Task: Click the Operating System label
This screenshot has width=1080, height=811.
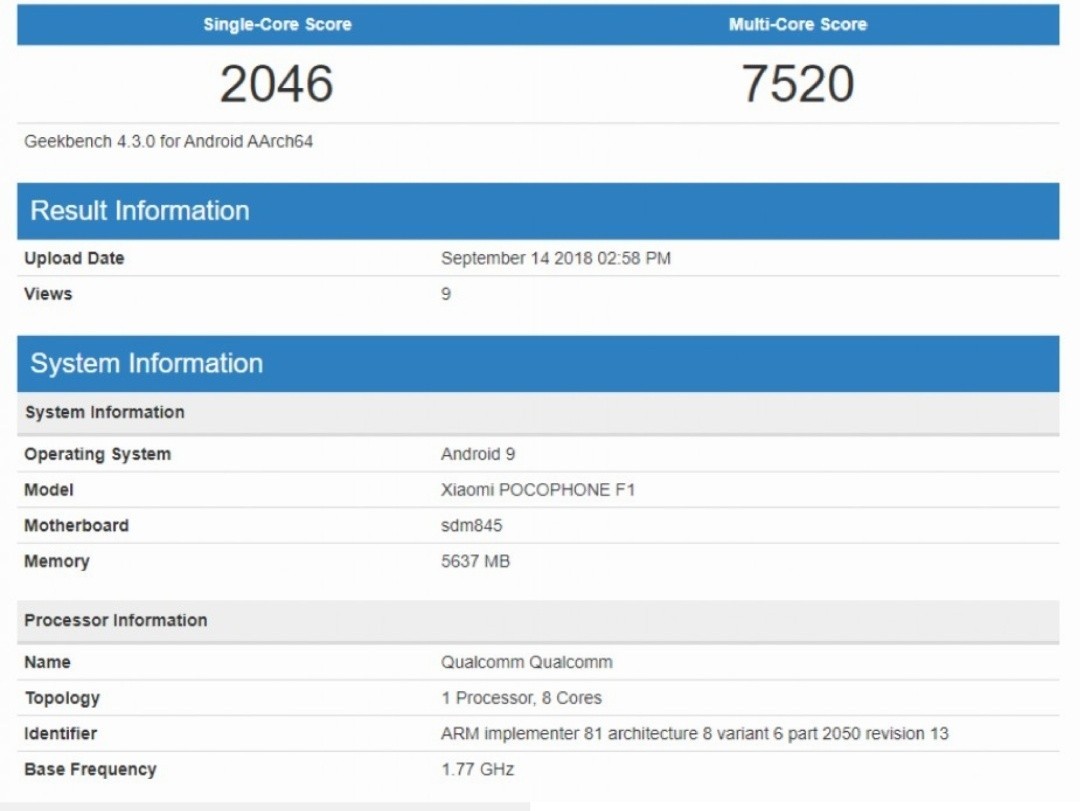Action: [97, 455]
